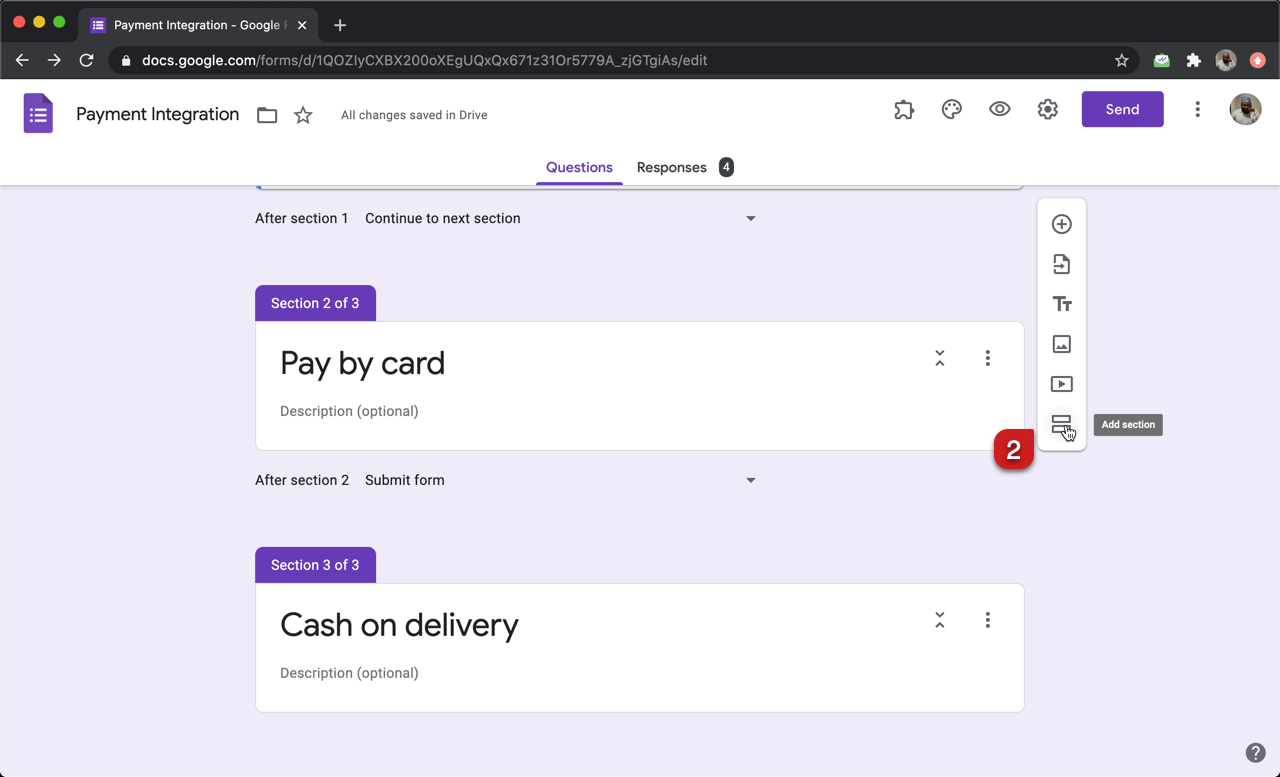This screenshot has width=1280, height=777.
Task: Switch to the Responses tab
Action: click(x=672, y=167)
